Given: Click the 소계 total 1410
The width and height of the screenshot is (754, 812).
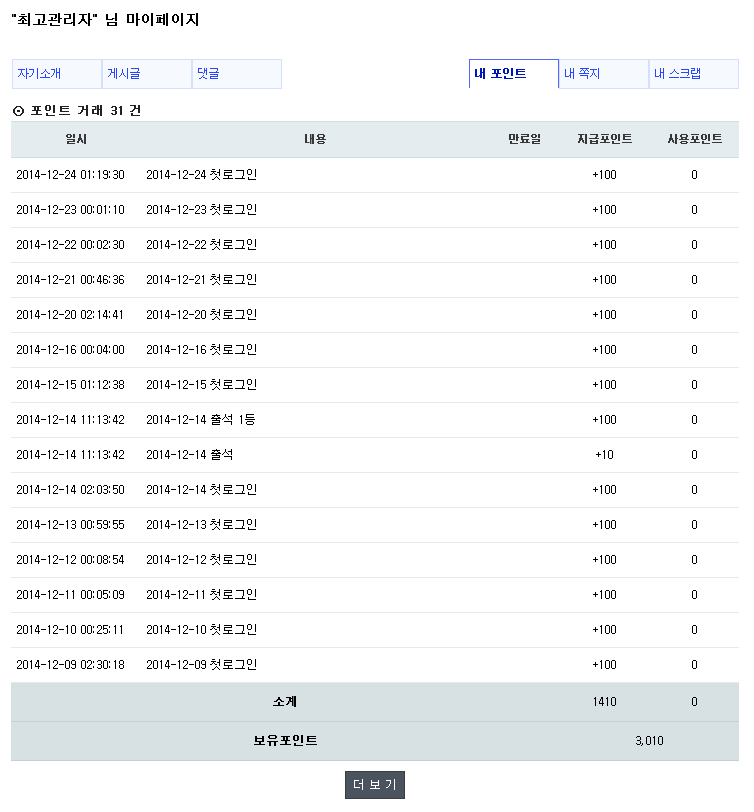Looking at the screenshot, I should click(x=604, y=702).
